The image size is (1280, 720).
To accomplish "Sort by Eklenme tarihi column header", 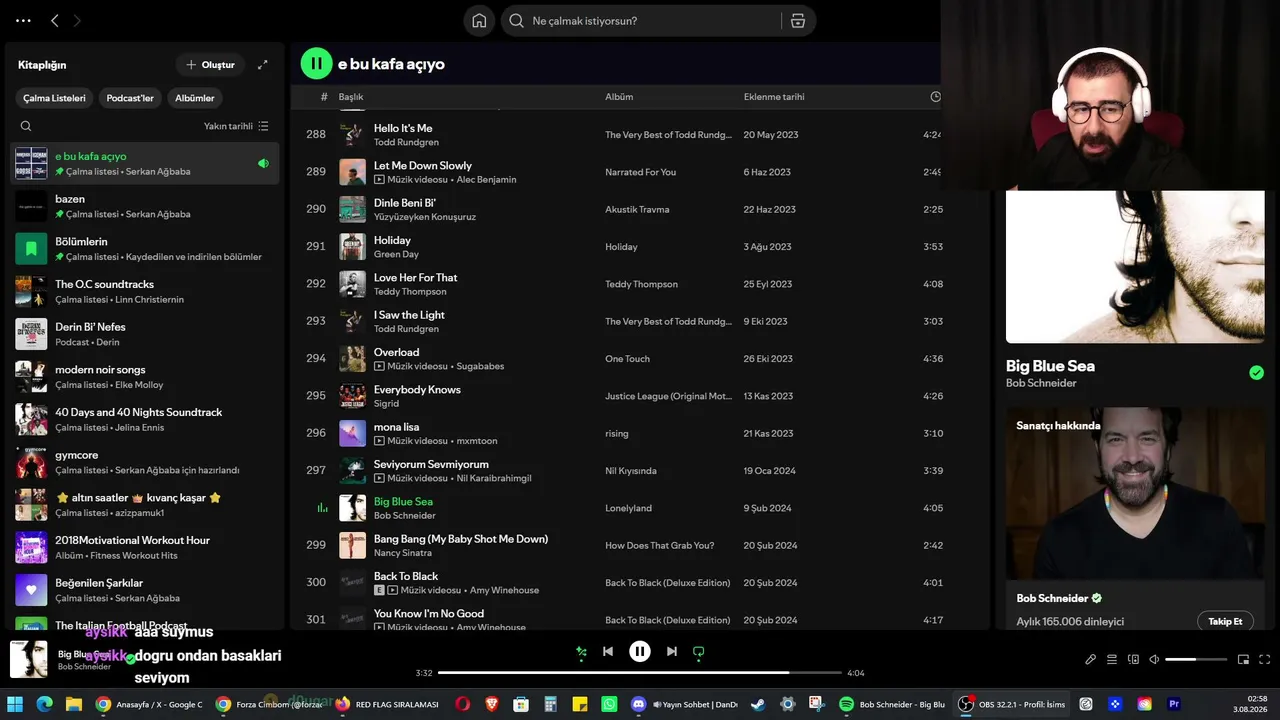I will (x=774, y=97).
